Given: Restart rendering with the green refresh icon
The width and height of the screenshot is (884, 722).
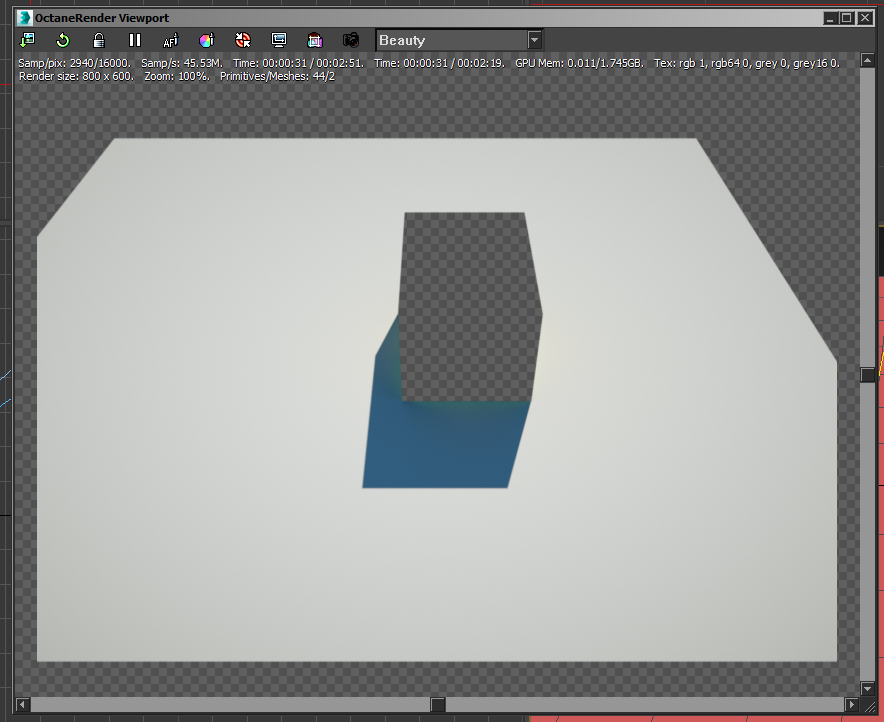Looking at the screenshot, I should [x=62, y=40].
